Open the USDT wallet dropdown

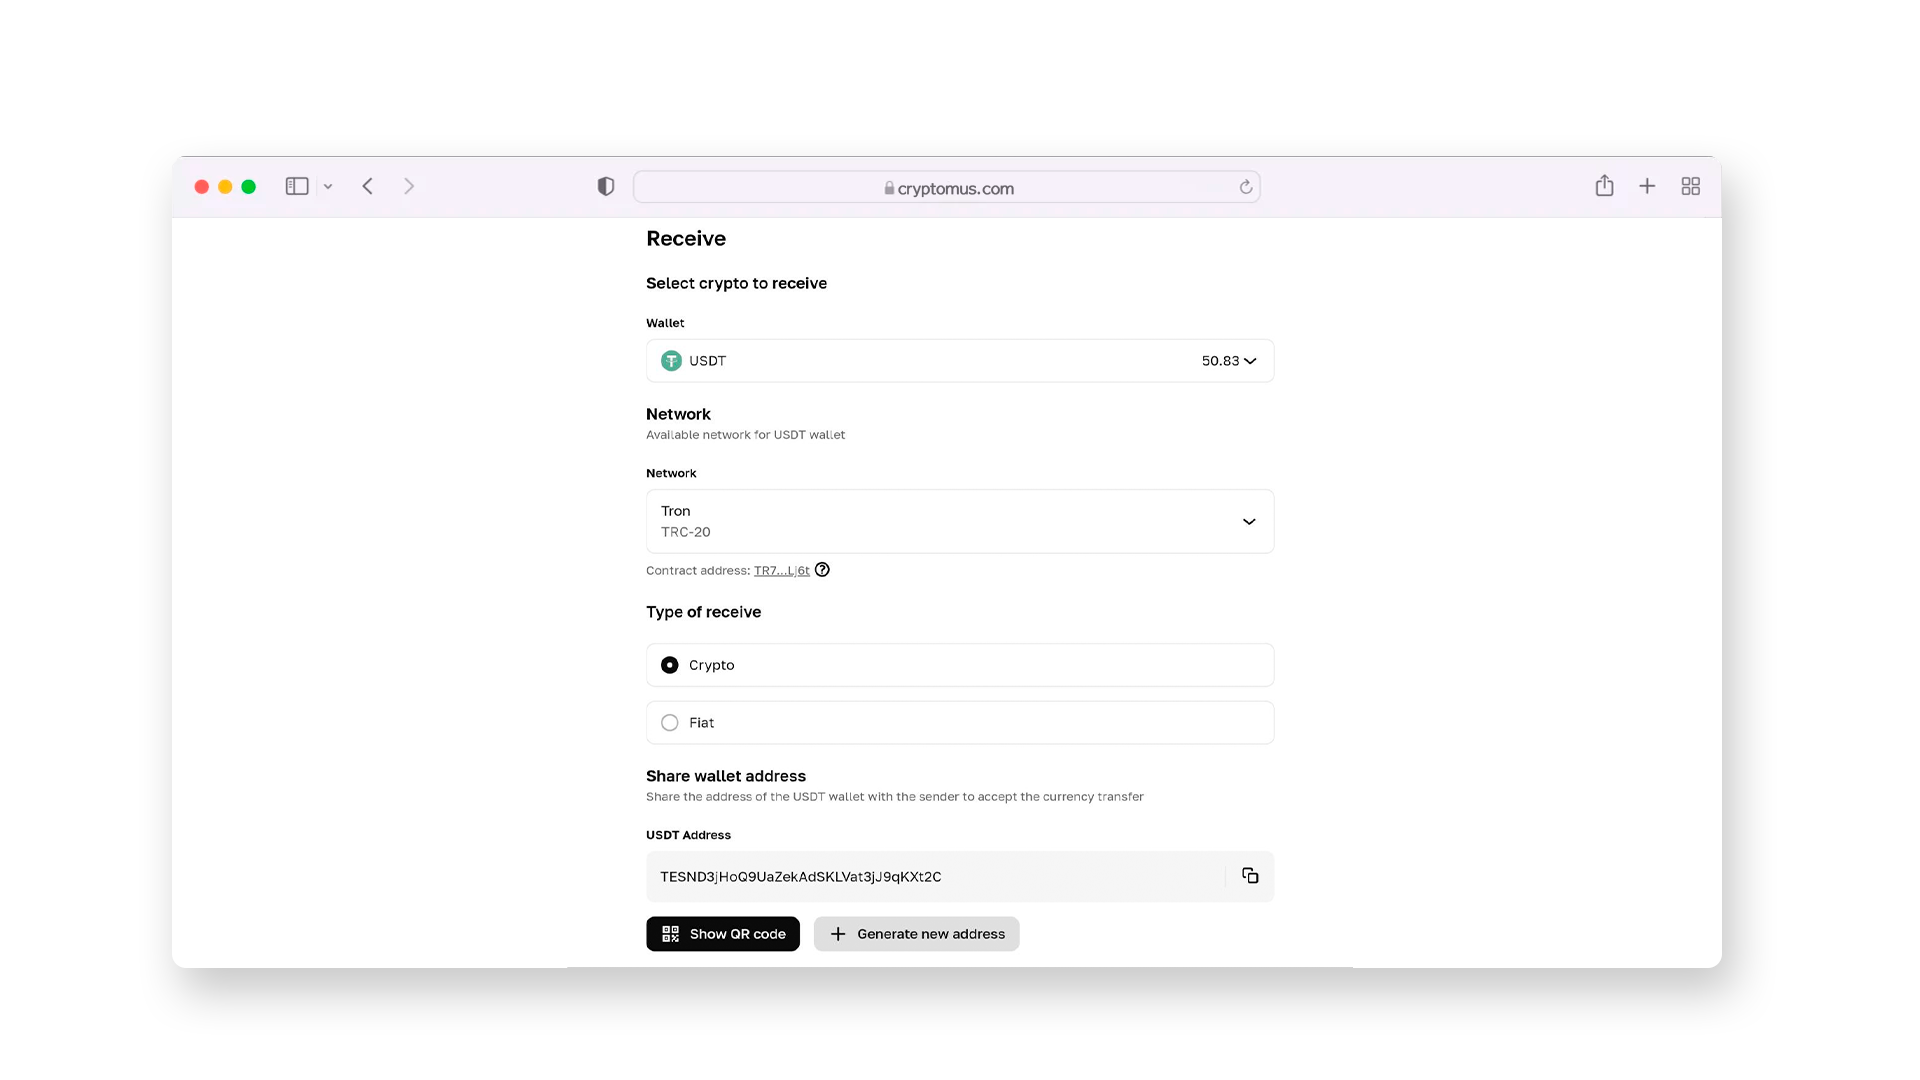pos(959,361)
